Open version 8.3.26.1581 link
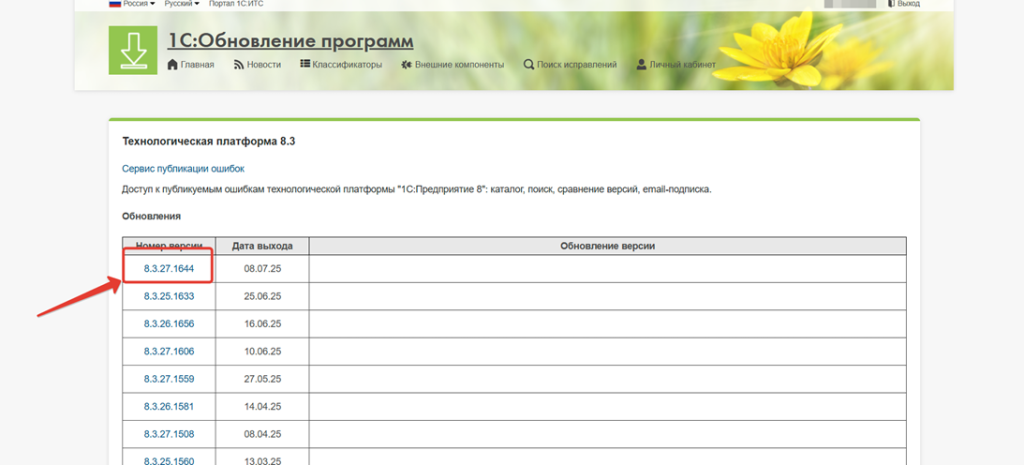This screenshot has height=465, width=1024. [x=169, y=406]
